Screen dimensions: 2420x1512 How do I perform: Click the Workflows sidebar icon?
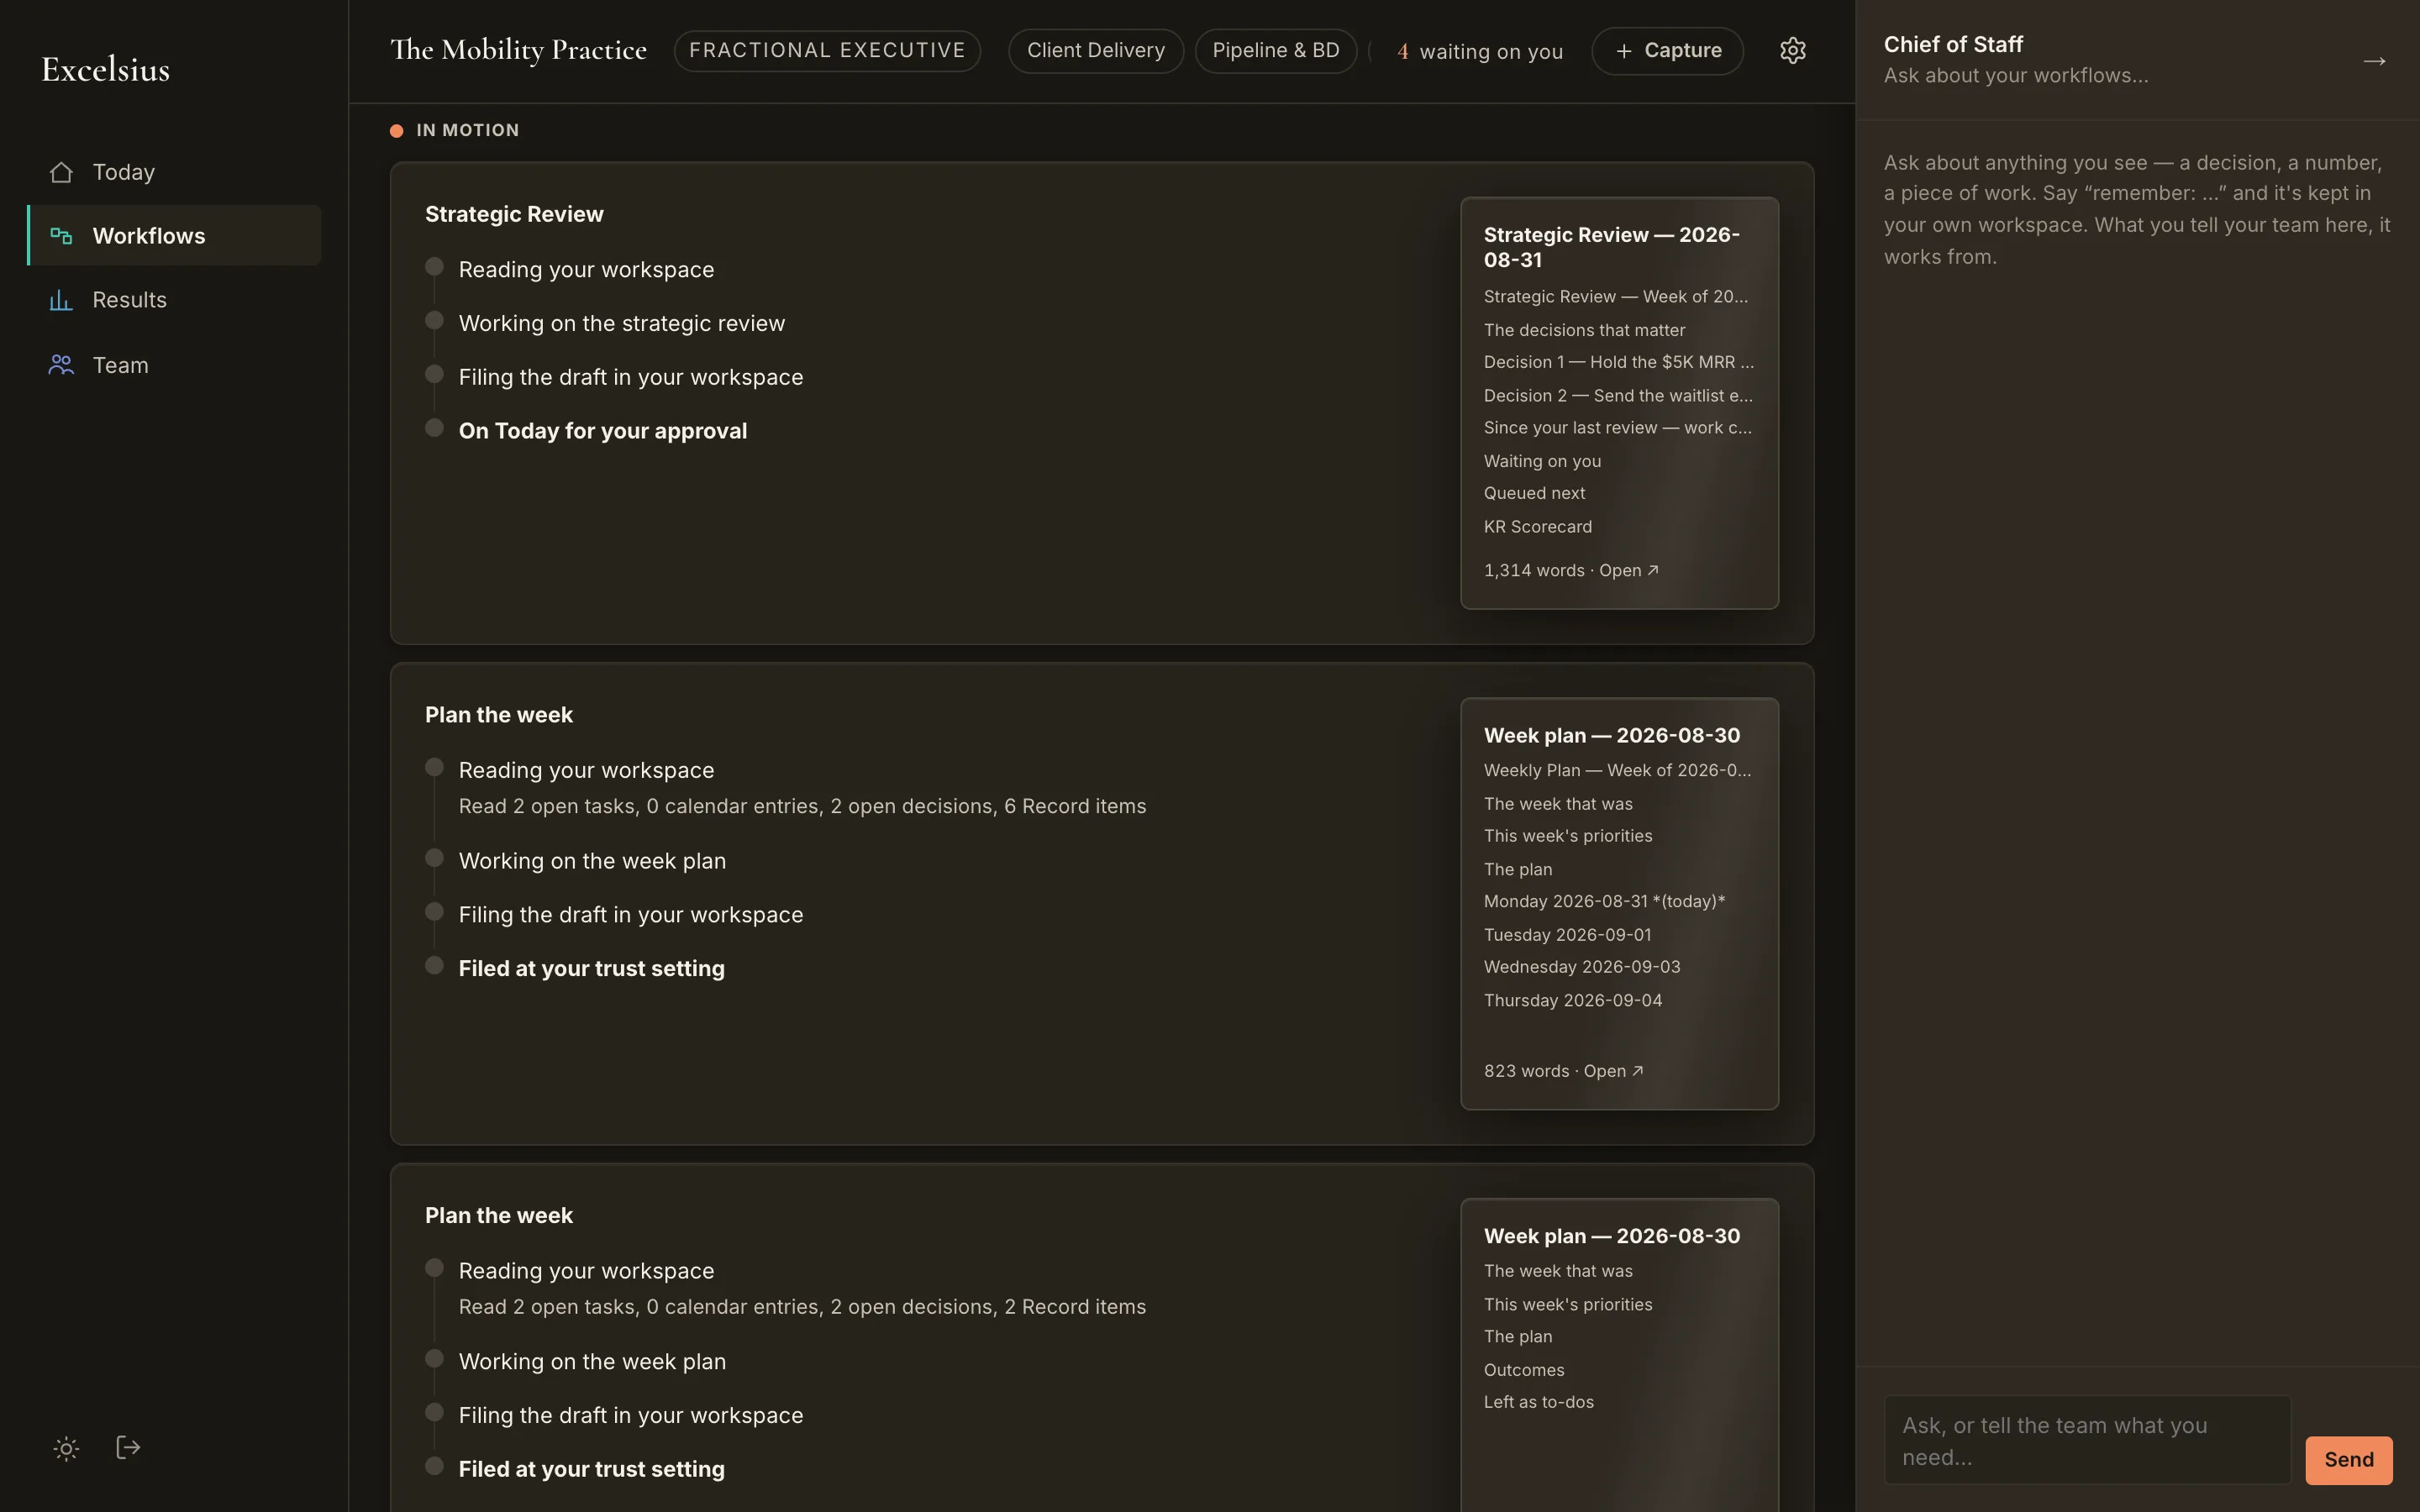pyautogui.click(x=61, y=236)
